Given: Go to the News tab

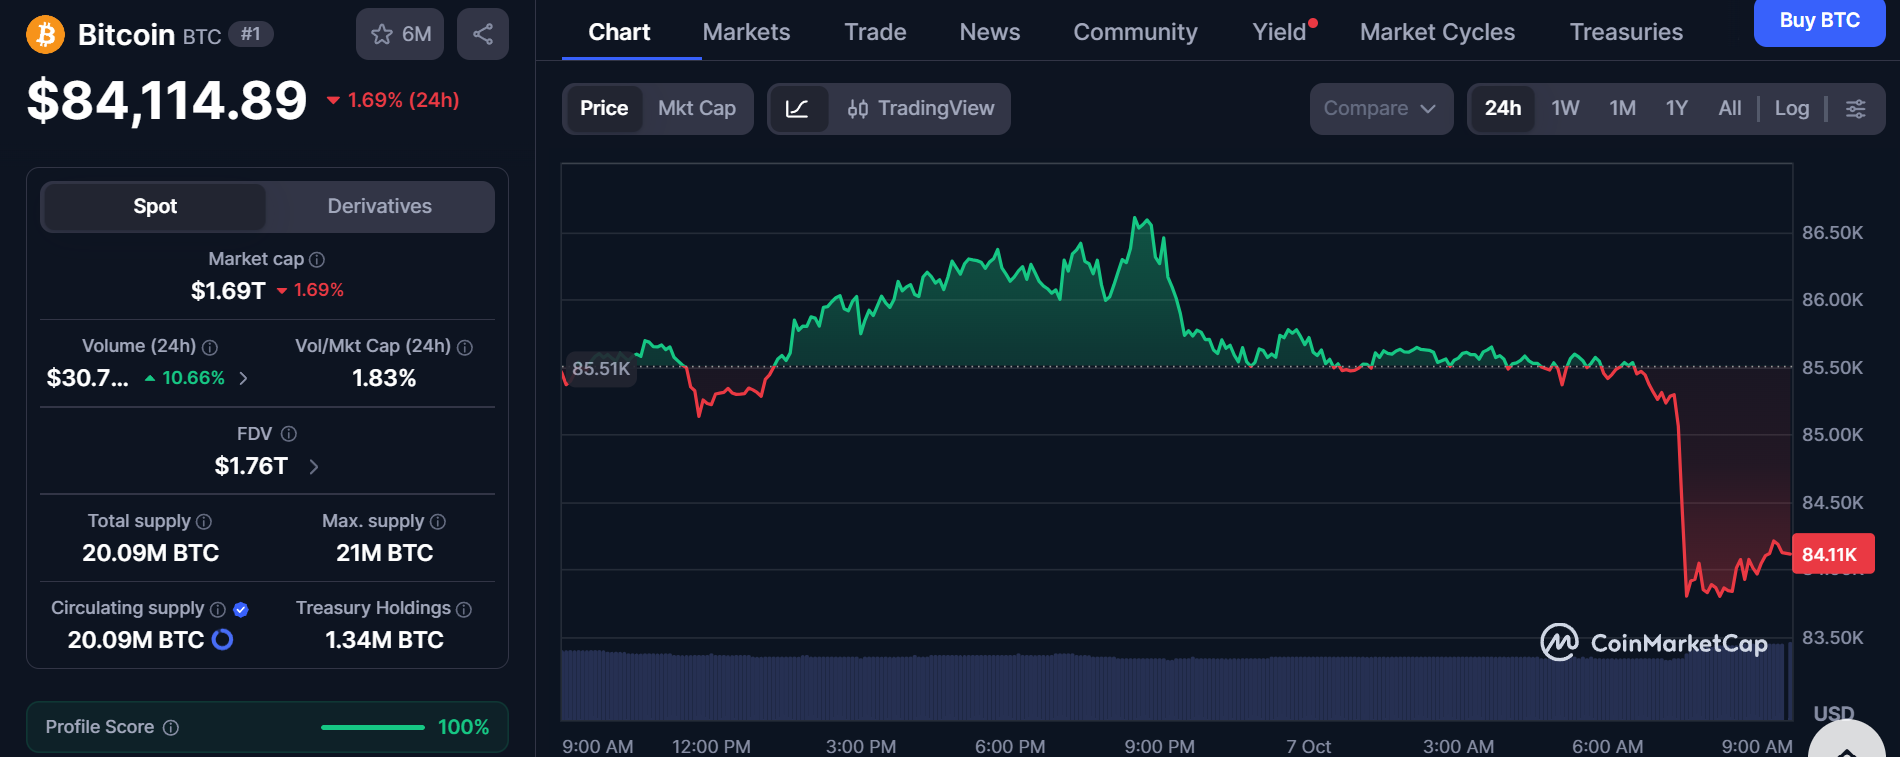Looking at the screenshot, I should (x=990, y=32).
